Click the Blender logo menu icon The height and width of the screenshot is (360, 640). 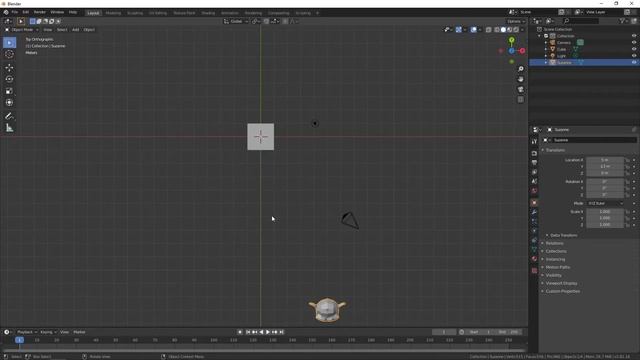click(6, 12)
